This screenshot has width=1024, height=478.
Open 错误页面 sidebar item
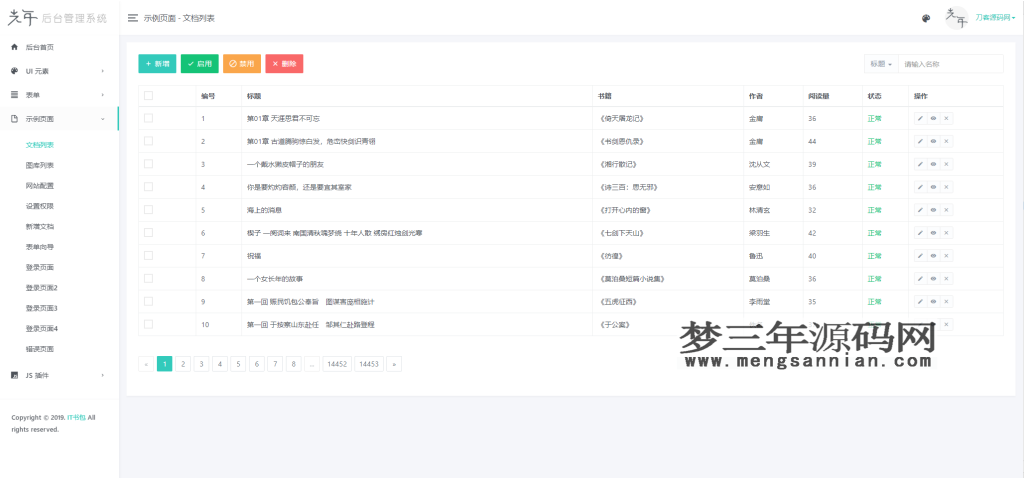pyautogui.click(x=40, y=349)
